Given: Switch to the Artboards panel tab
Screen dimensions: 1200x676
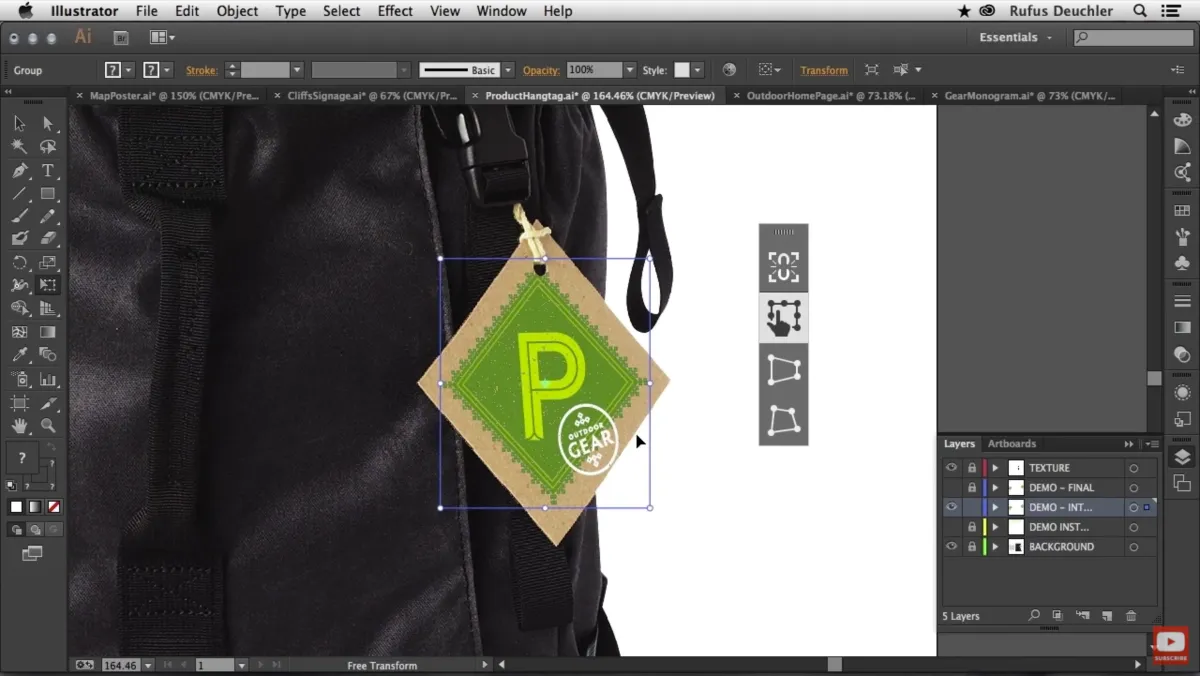Looking at the screenshot, I should point(1011,444).
